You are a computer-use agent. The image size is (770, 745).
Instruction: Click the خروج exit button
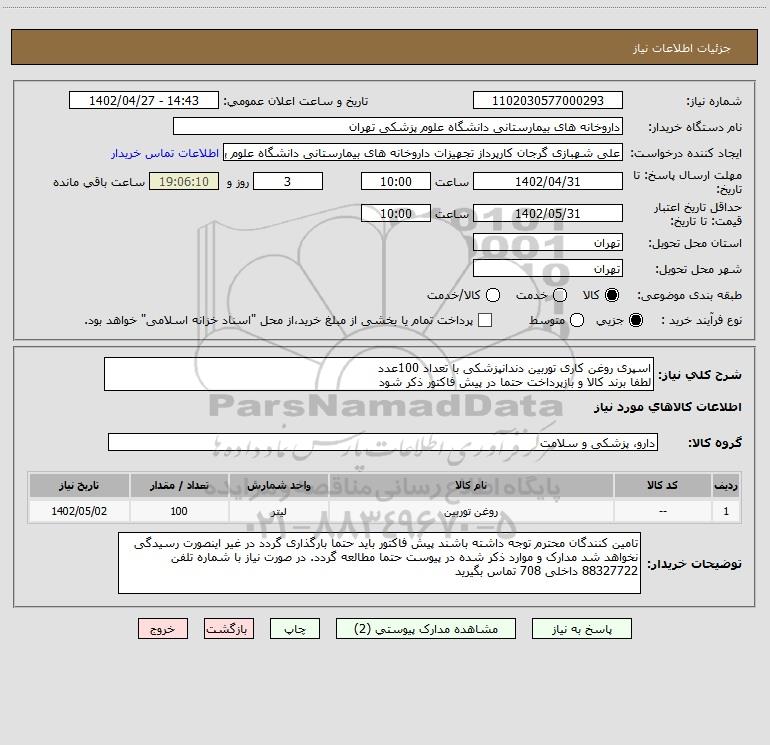tap(163, 629)
